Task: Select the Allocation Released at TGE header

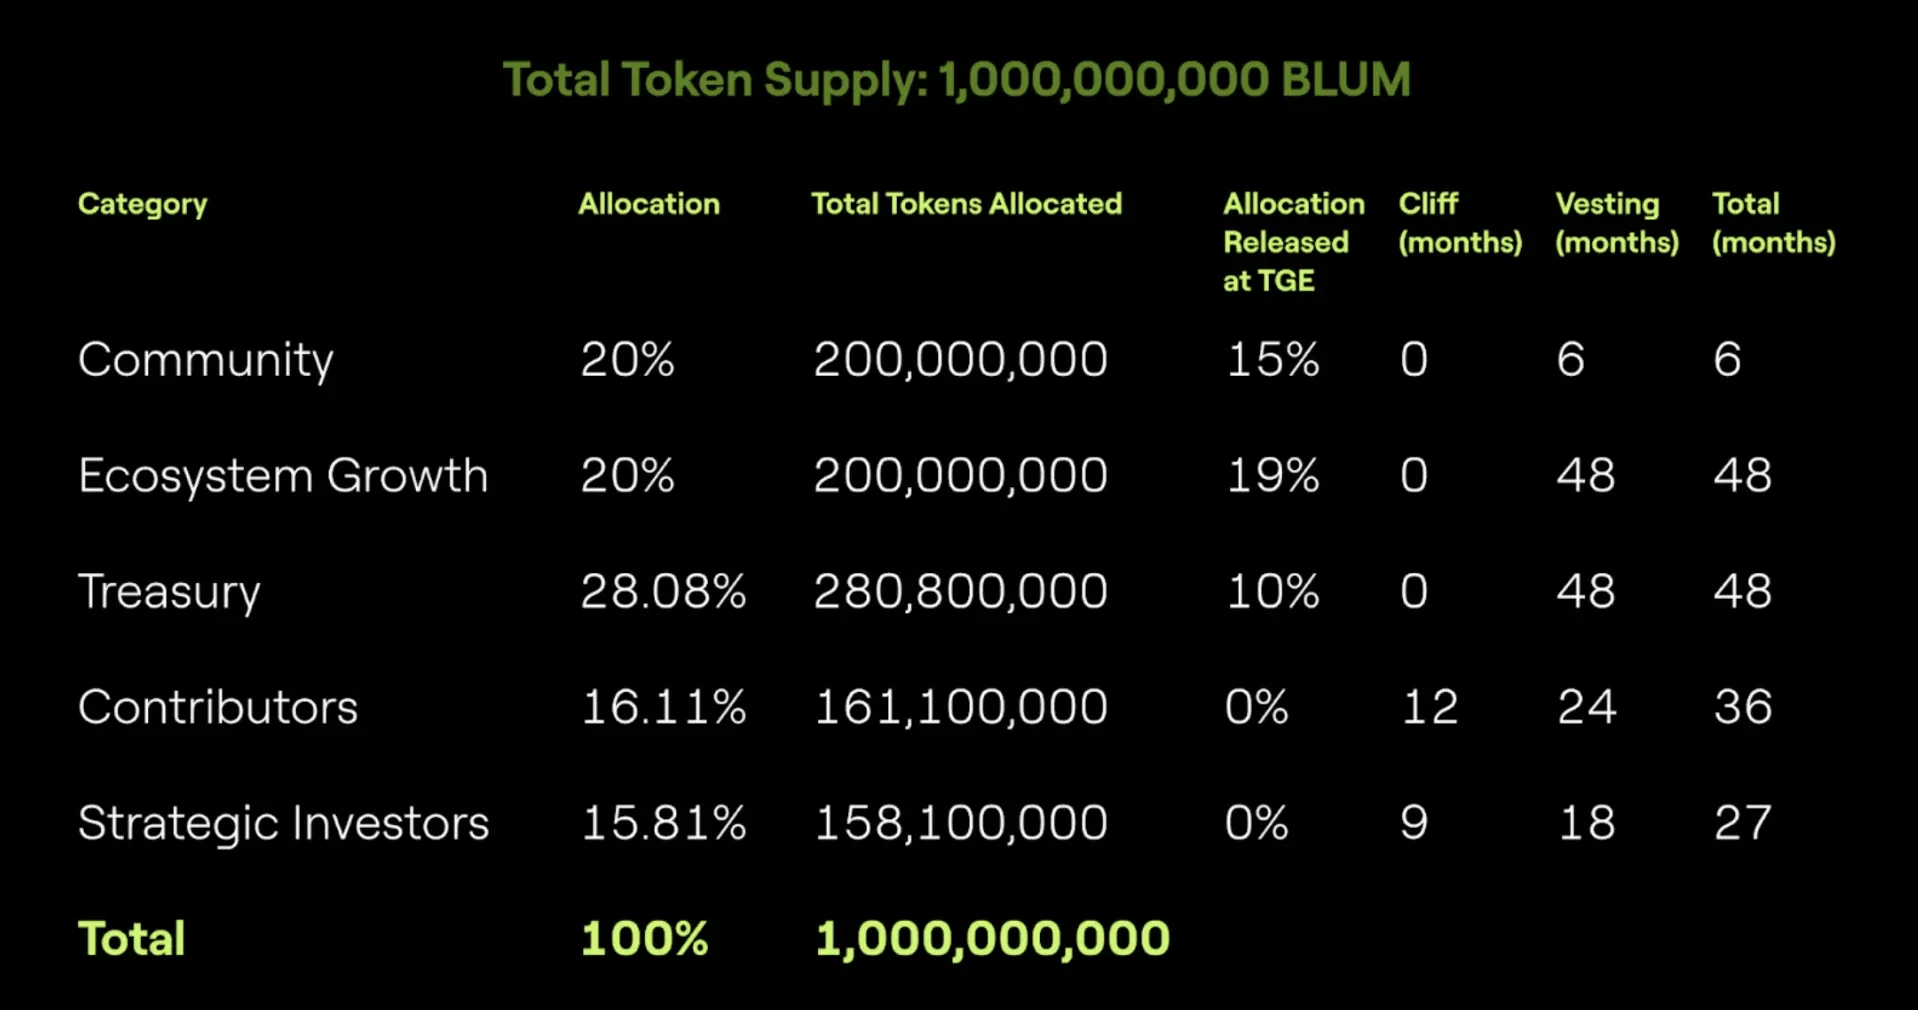Action: point(1293,242)
